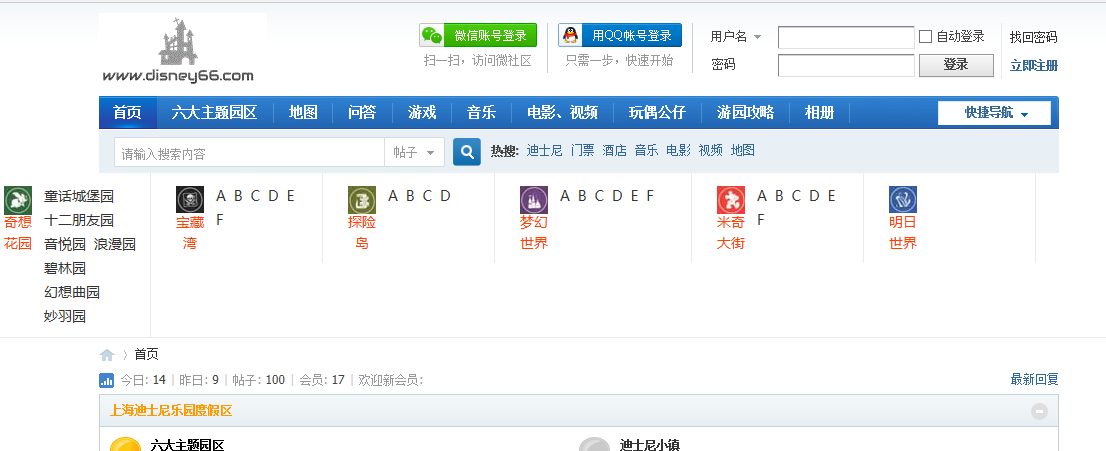Open 地图 nav tab

(x=303, y=112)
